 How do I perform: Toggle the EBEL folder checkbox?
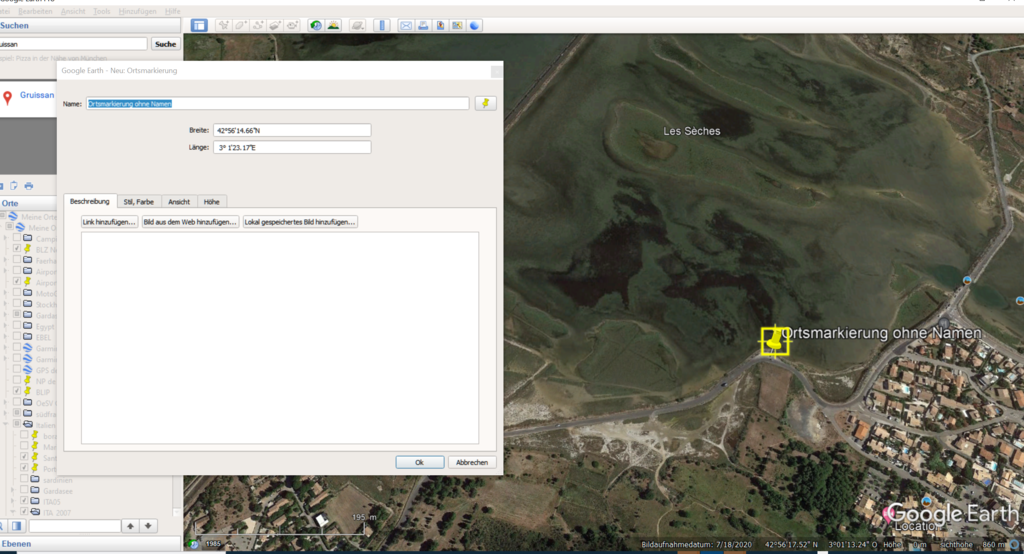[x=17, y=336]
